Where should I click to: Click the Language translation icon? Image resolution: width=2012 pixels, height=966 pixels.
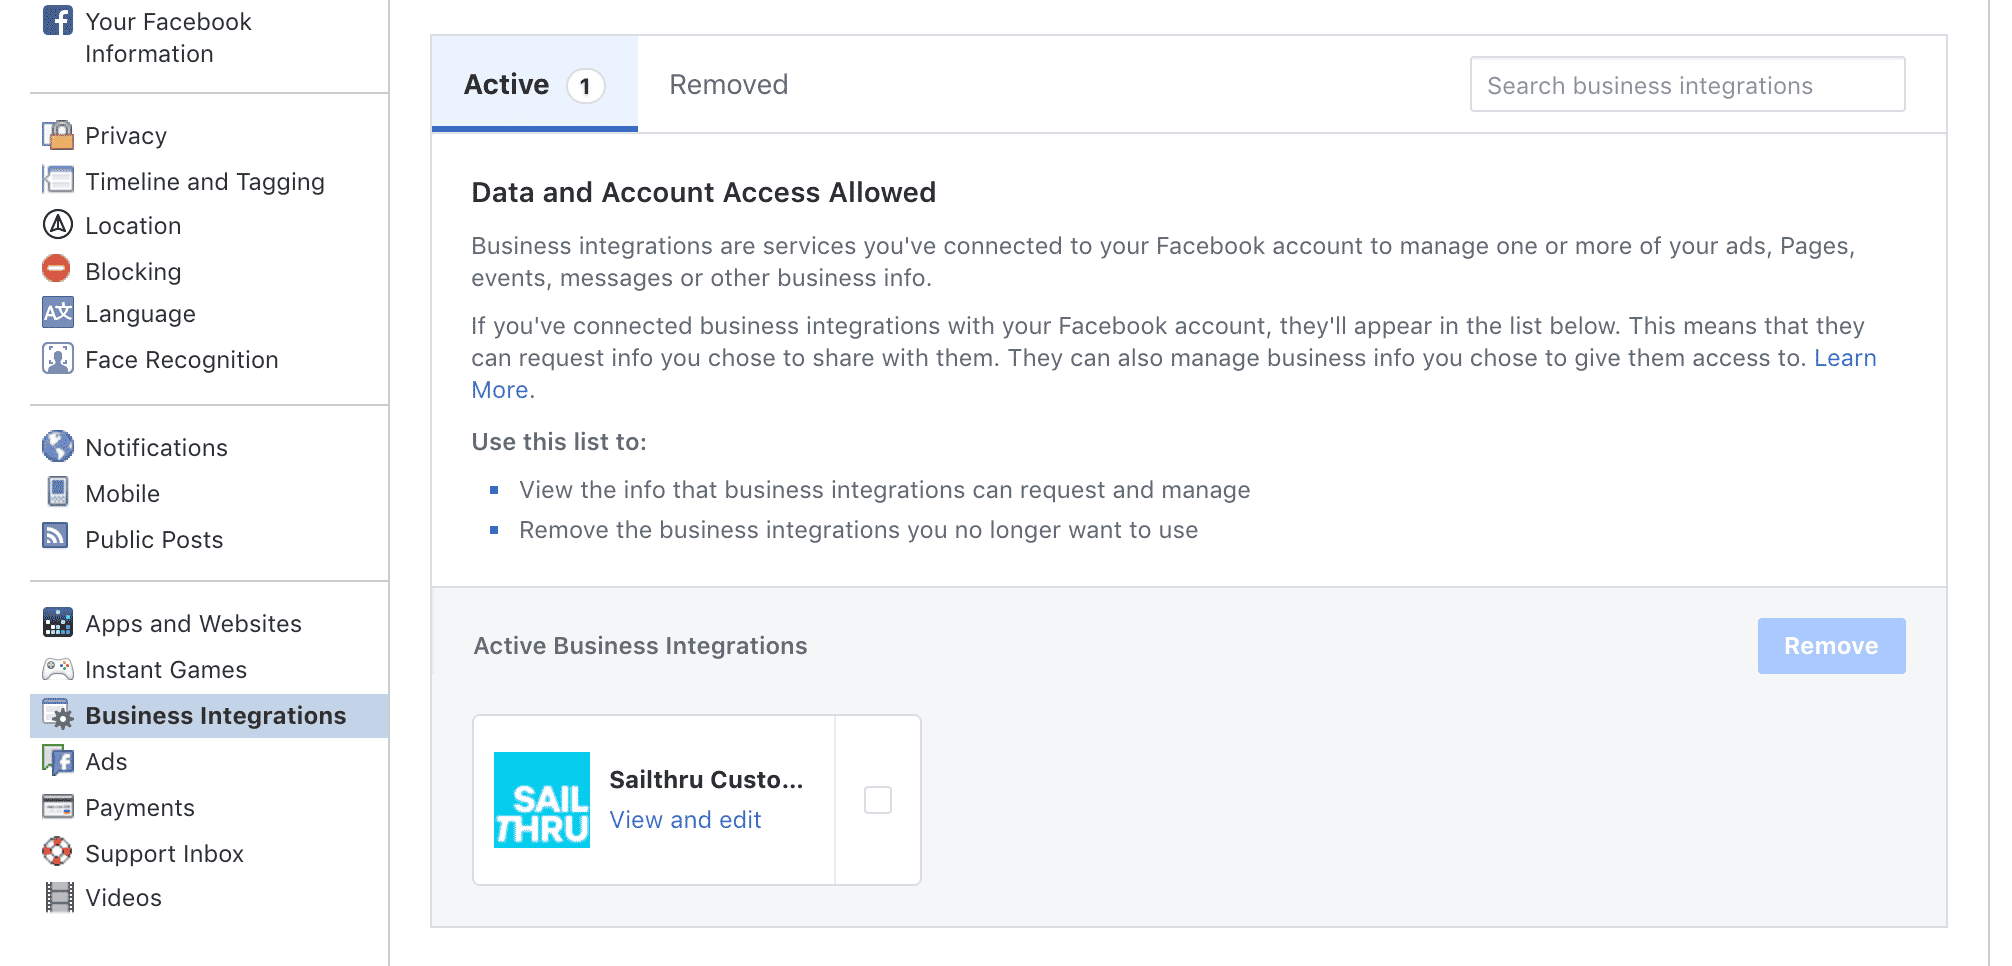tap(58, 313)
